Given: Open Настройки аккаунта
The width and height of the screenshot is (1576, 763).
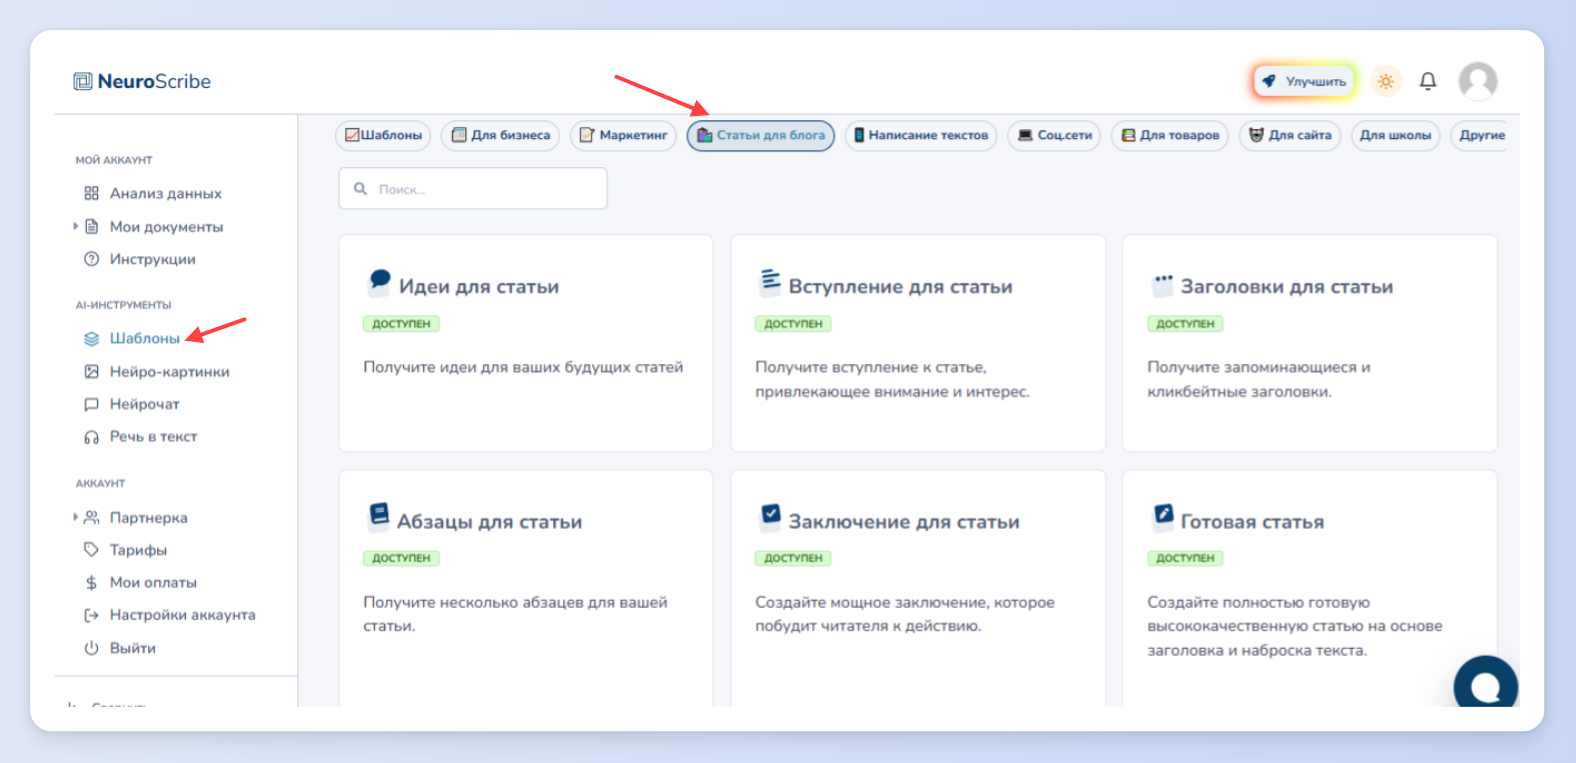Looking at the screenshot, I should coord(183,615).
